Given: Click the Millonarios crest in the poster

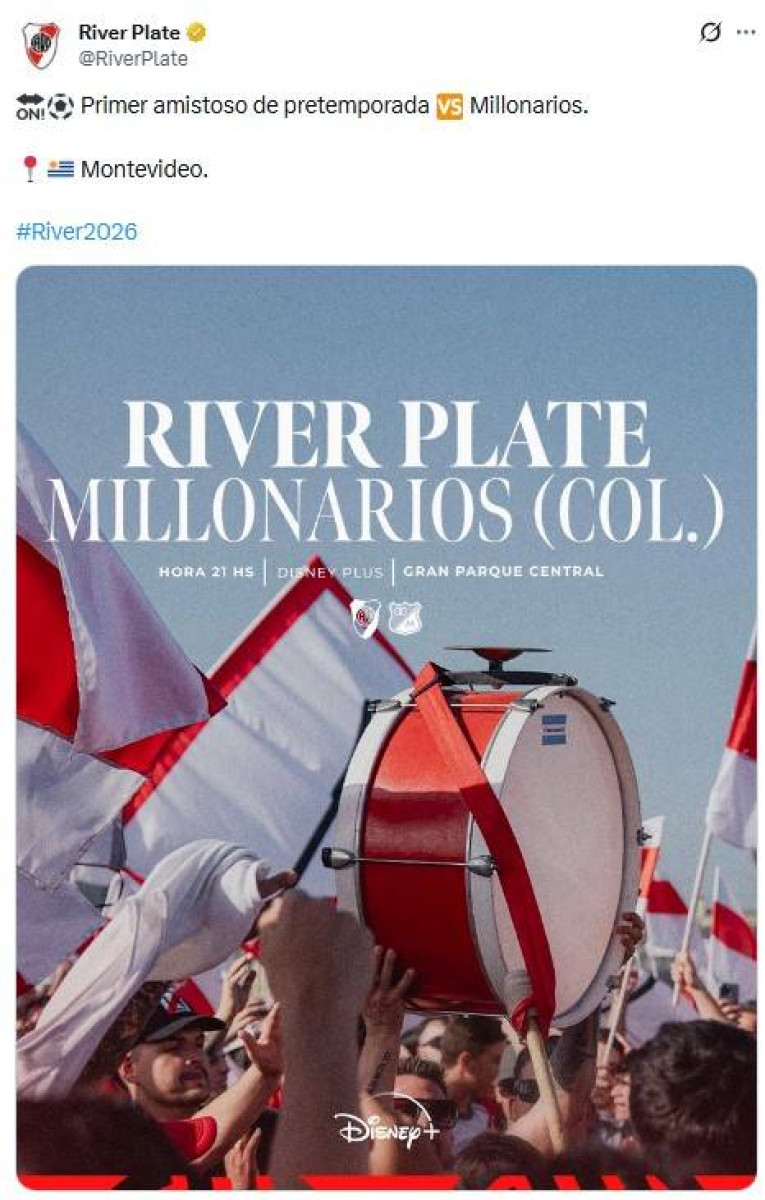Looking at the screenshot, I should (x=405, y=618).
